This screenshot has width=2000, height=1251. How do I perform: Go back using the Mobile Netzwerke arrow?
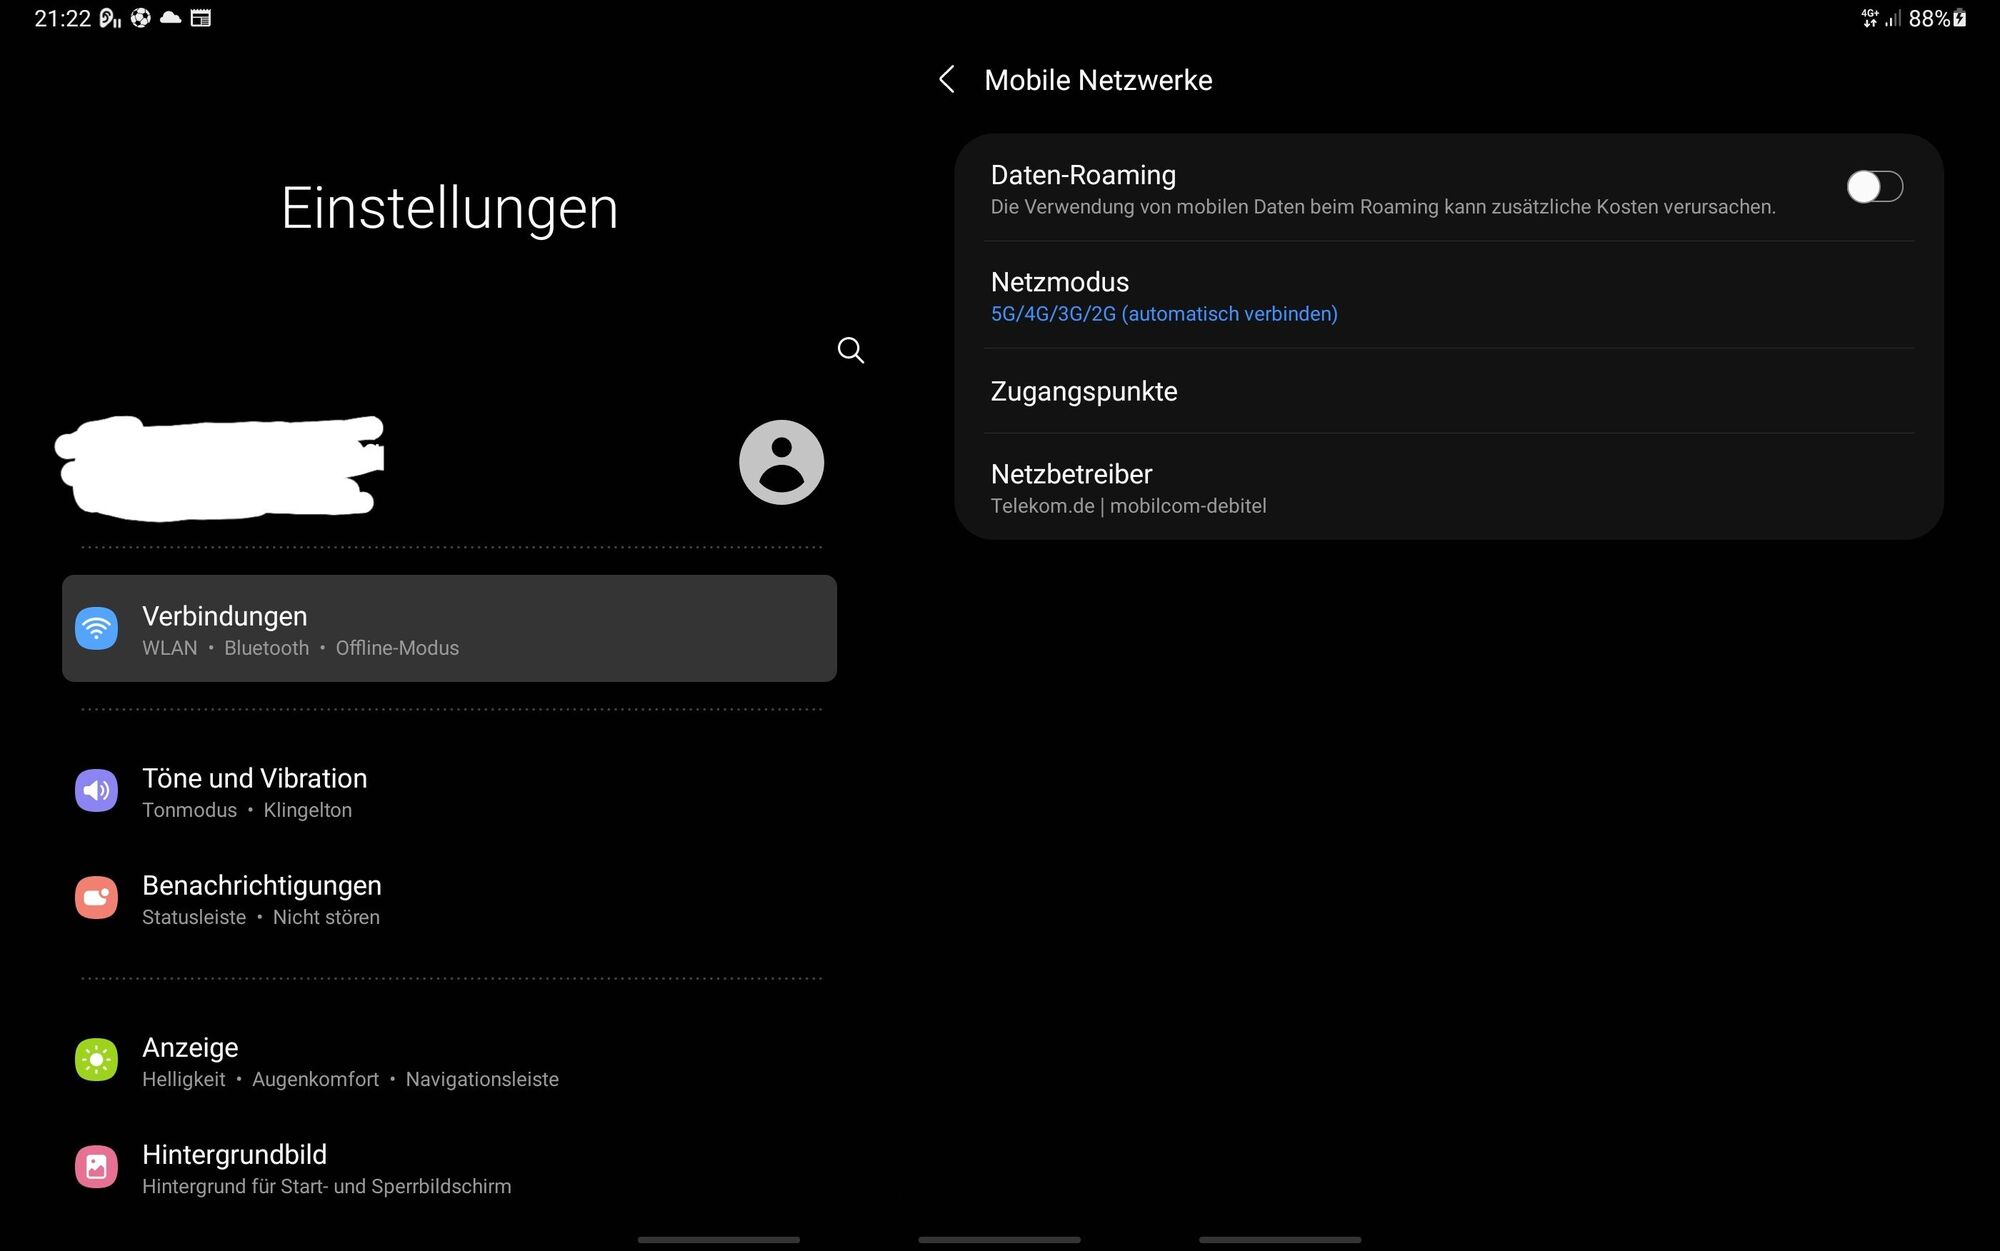click(947, 80)
